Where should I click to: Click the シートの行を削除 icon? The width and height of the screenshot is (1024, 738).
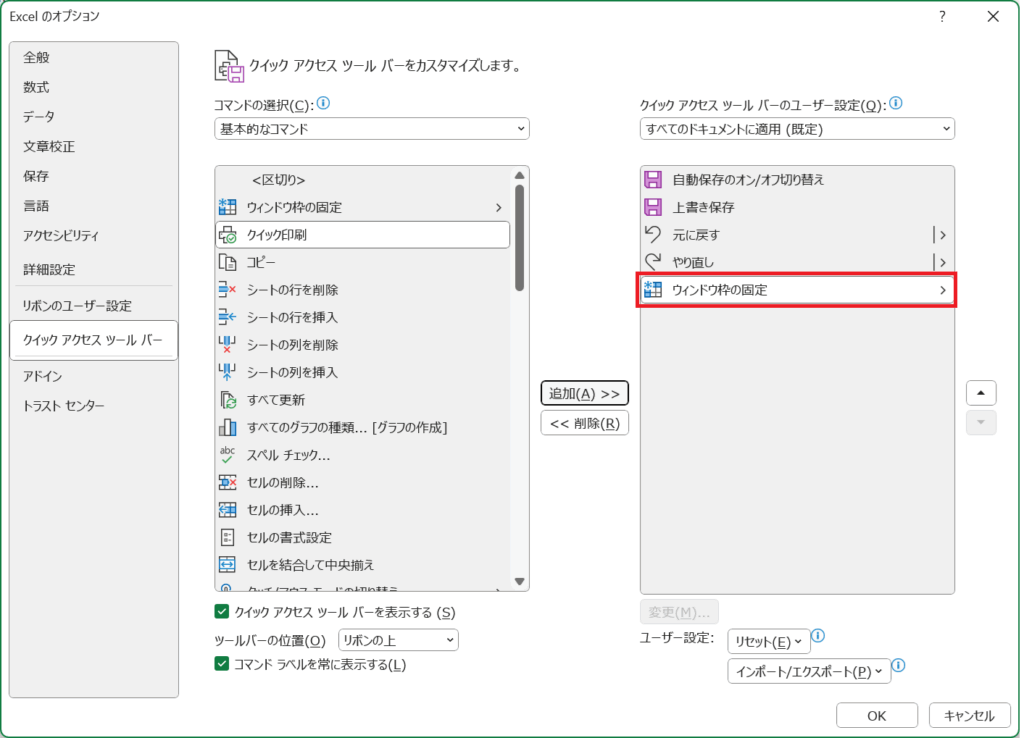[x=227, y=290]
